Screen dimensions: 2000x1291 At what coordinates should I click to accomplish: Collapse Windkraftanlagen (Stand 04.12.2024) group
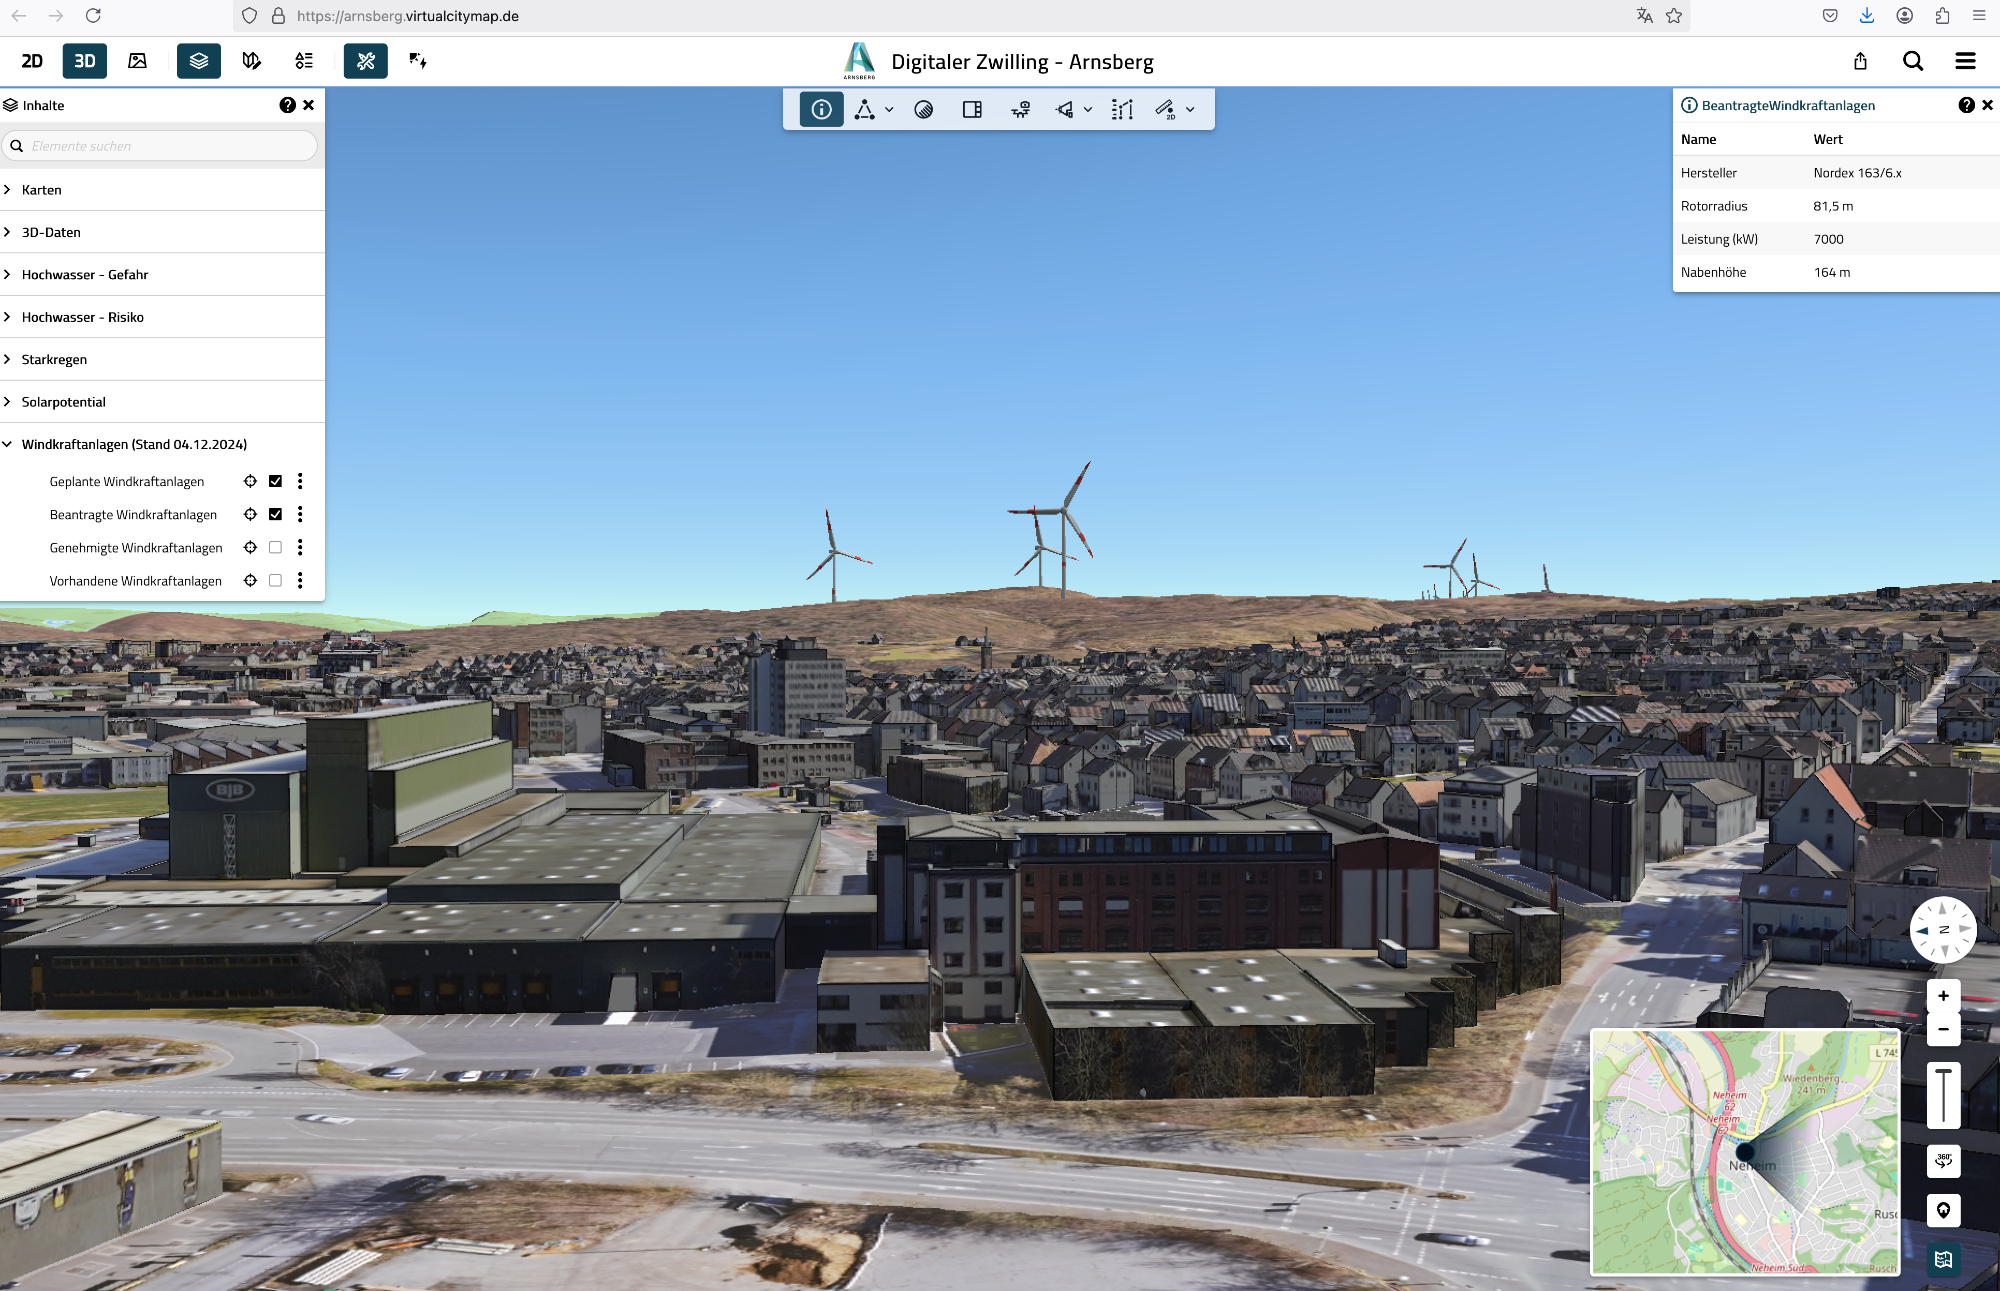click(x=8, y=444)
